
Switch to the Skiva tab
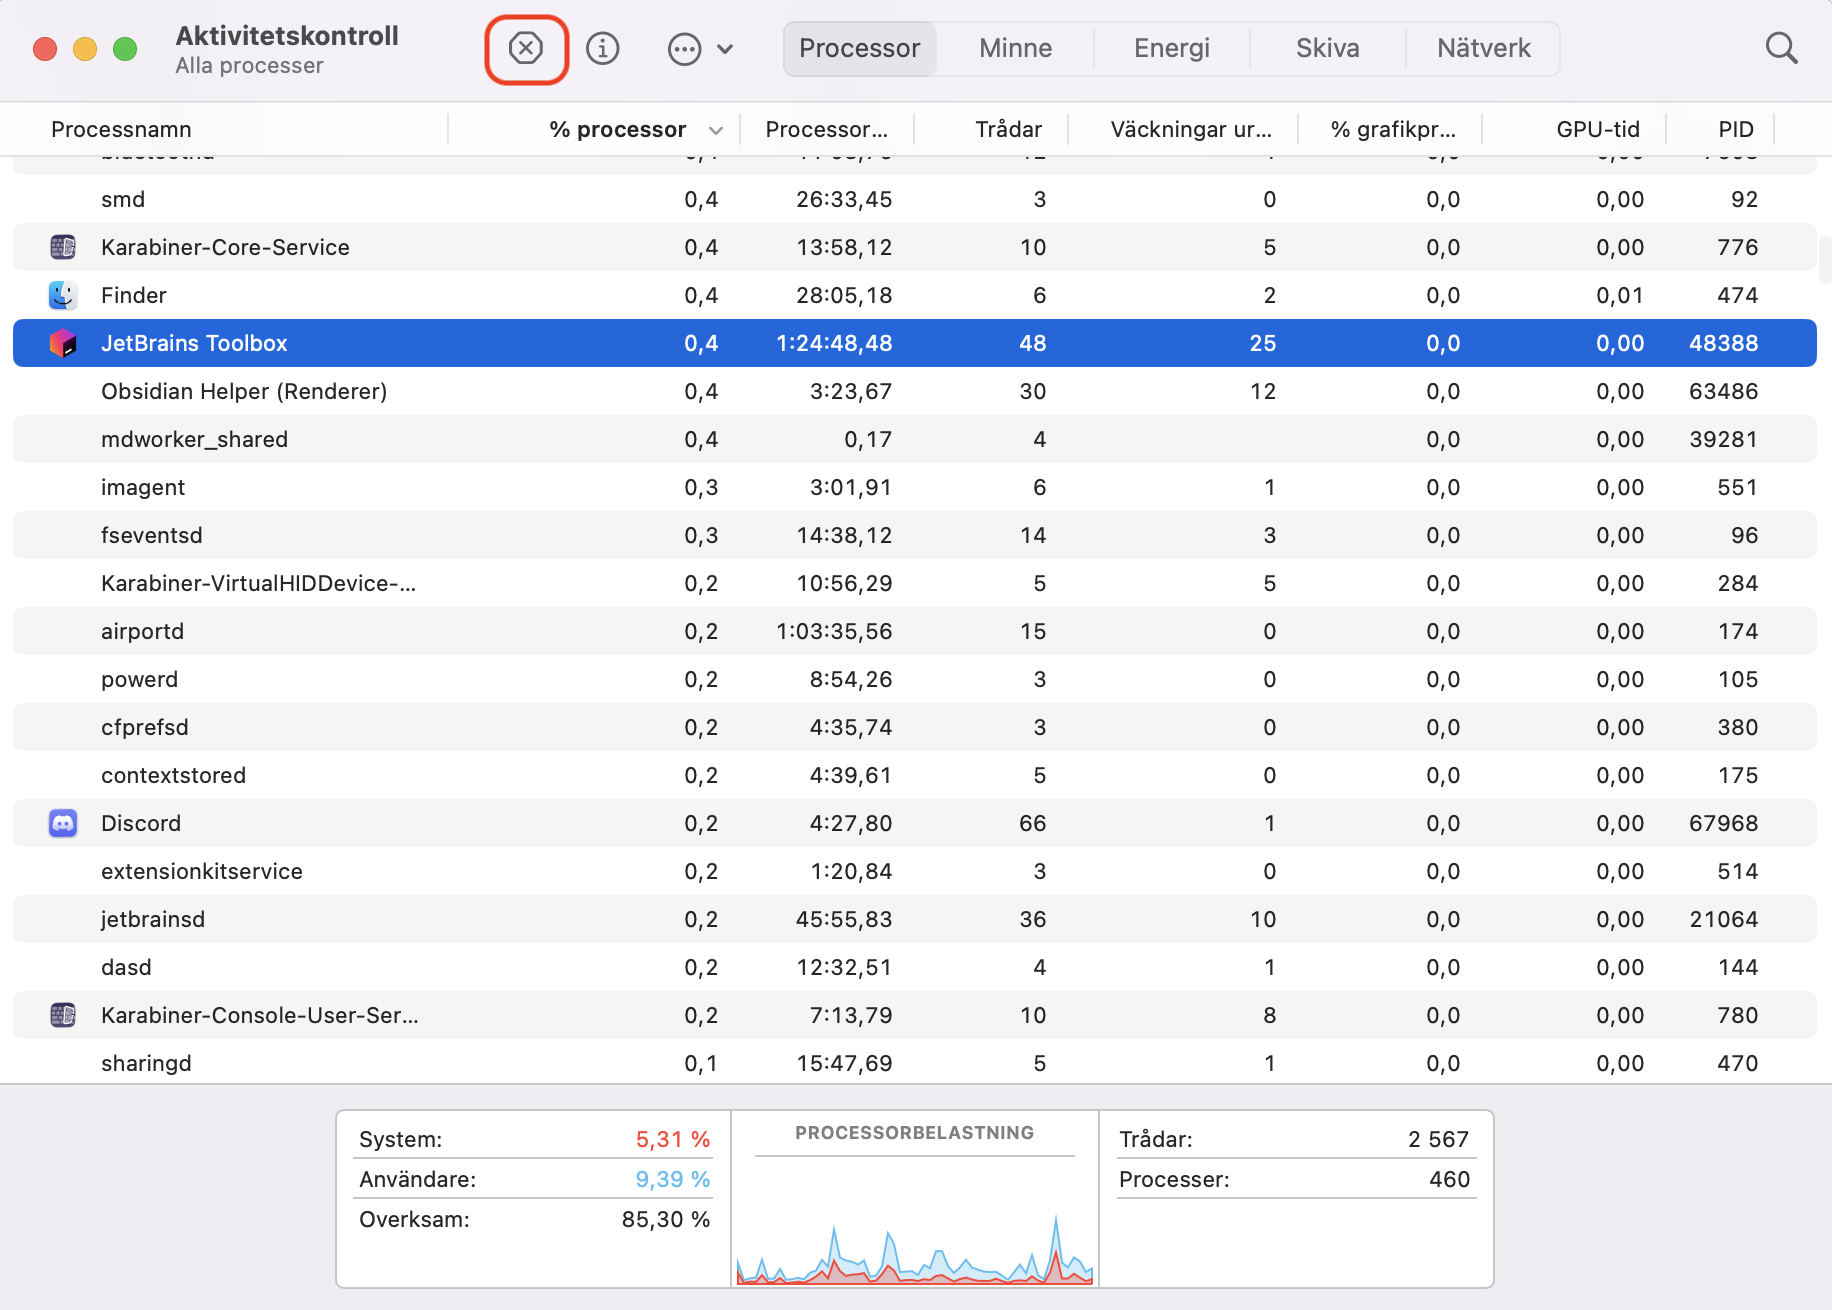1328,48
